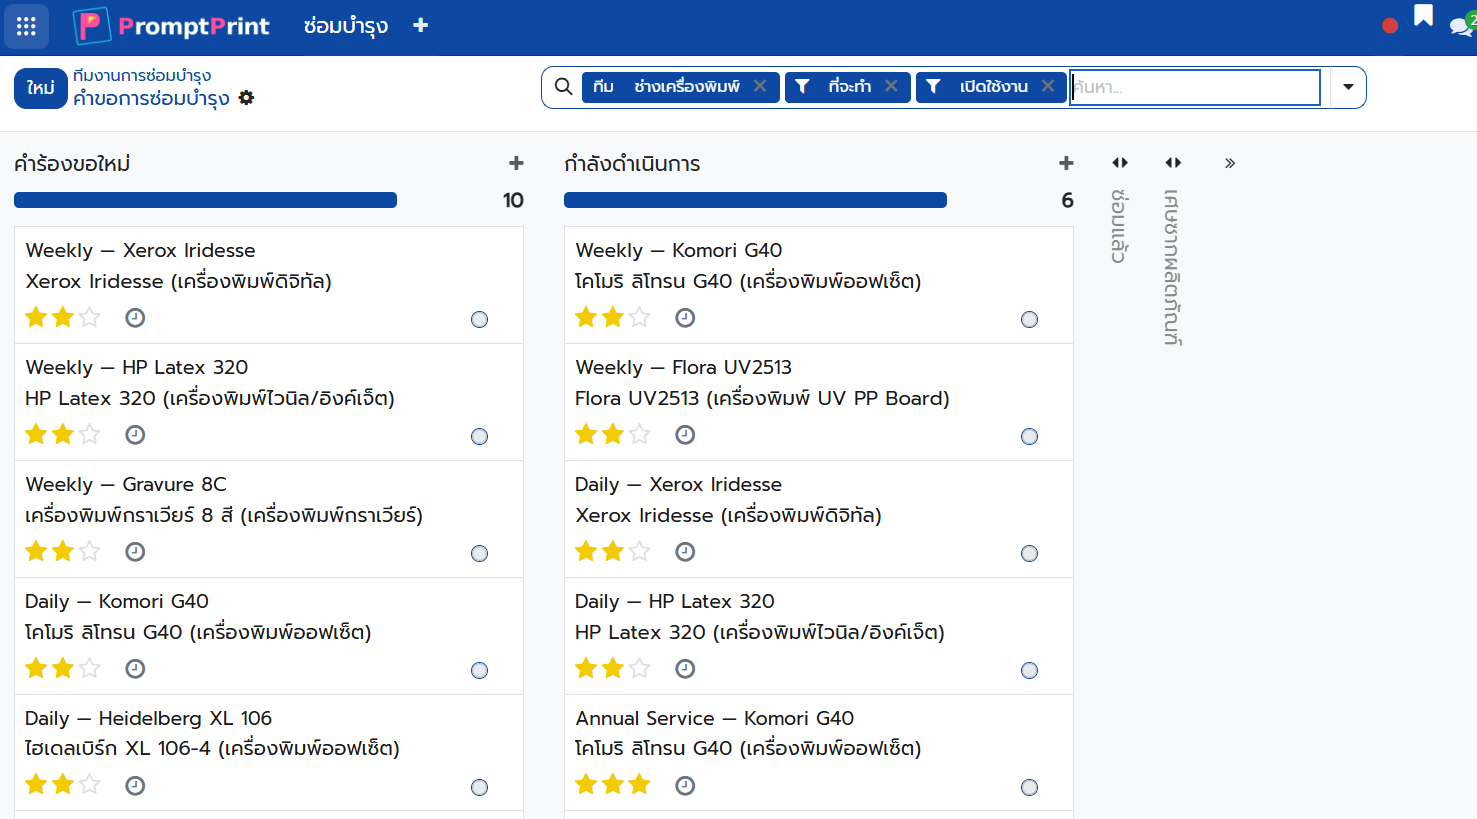Image resolution: width=1477 pixels, height=819 pixels.
Task: Add a card to กำลังดำเนินการ column
Action: pos(1066,163)
